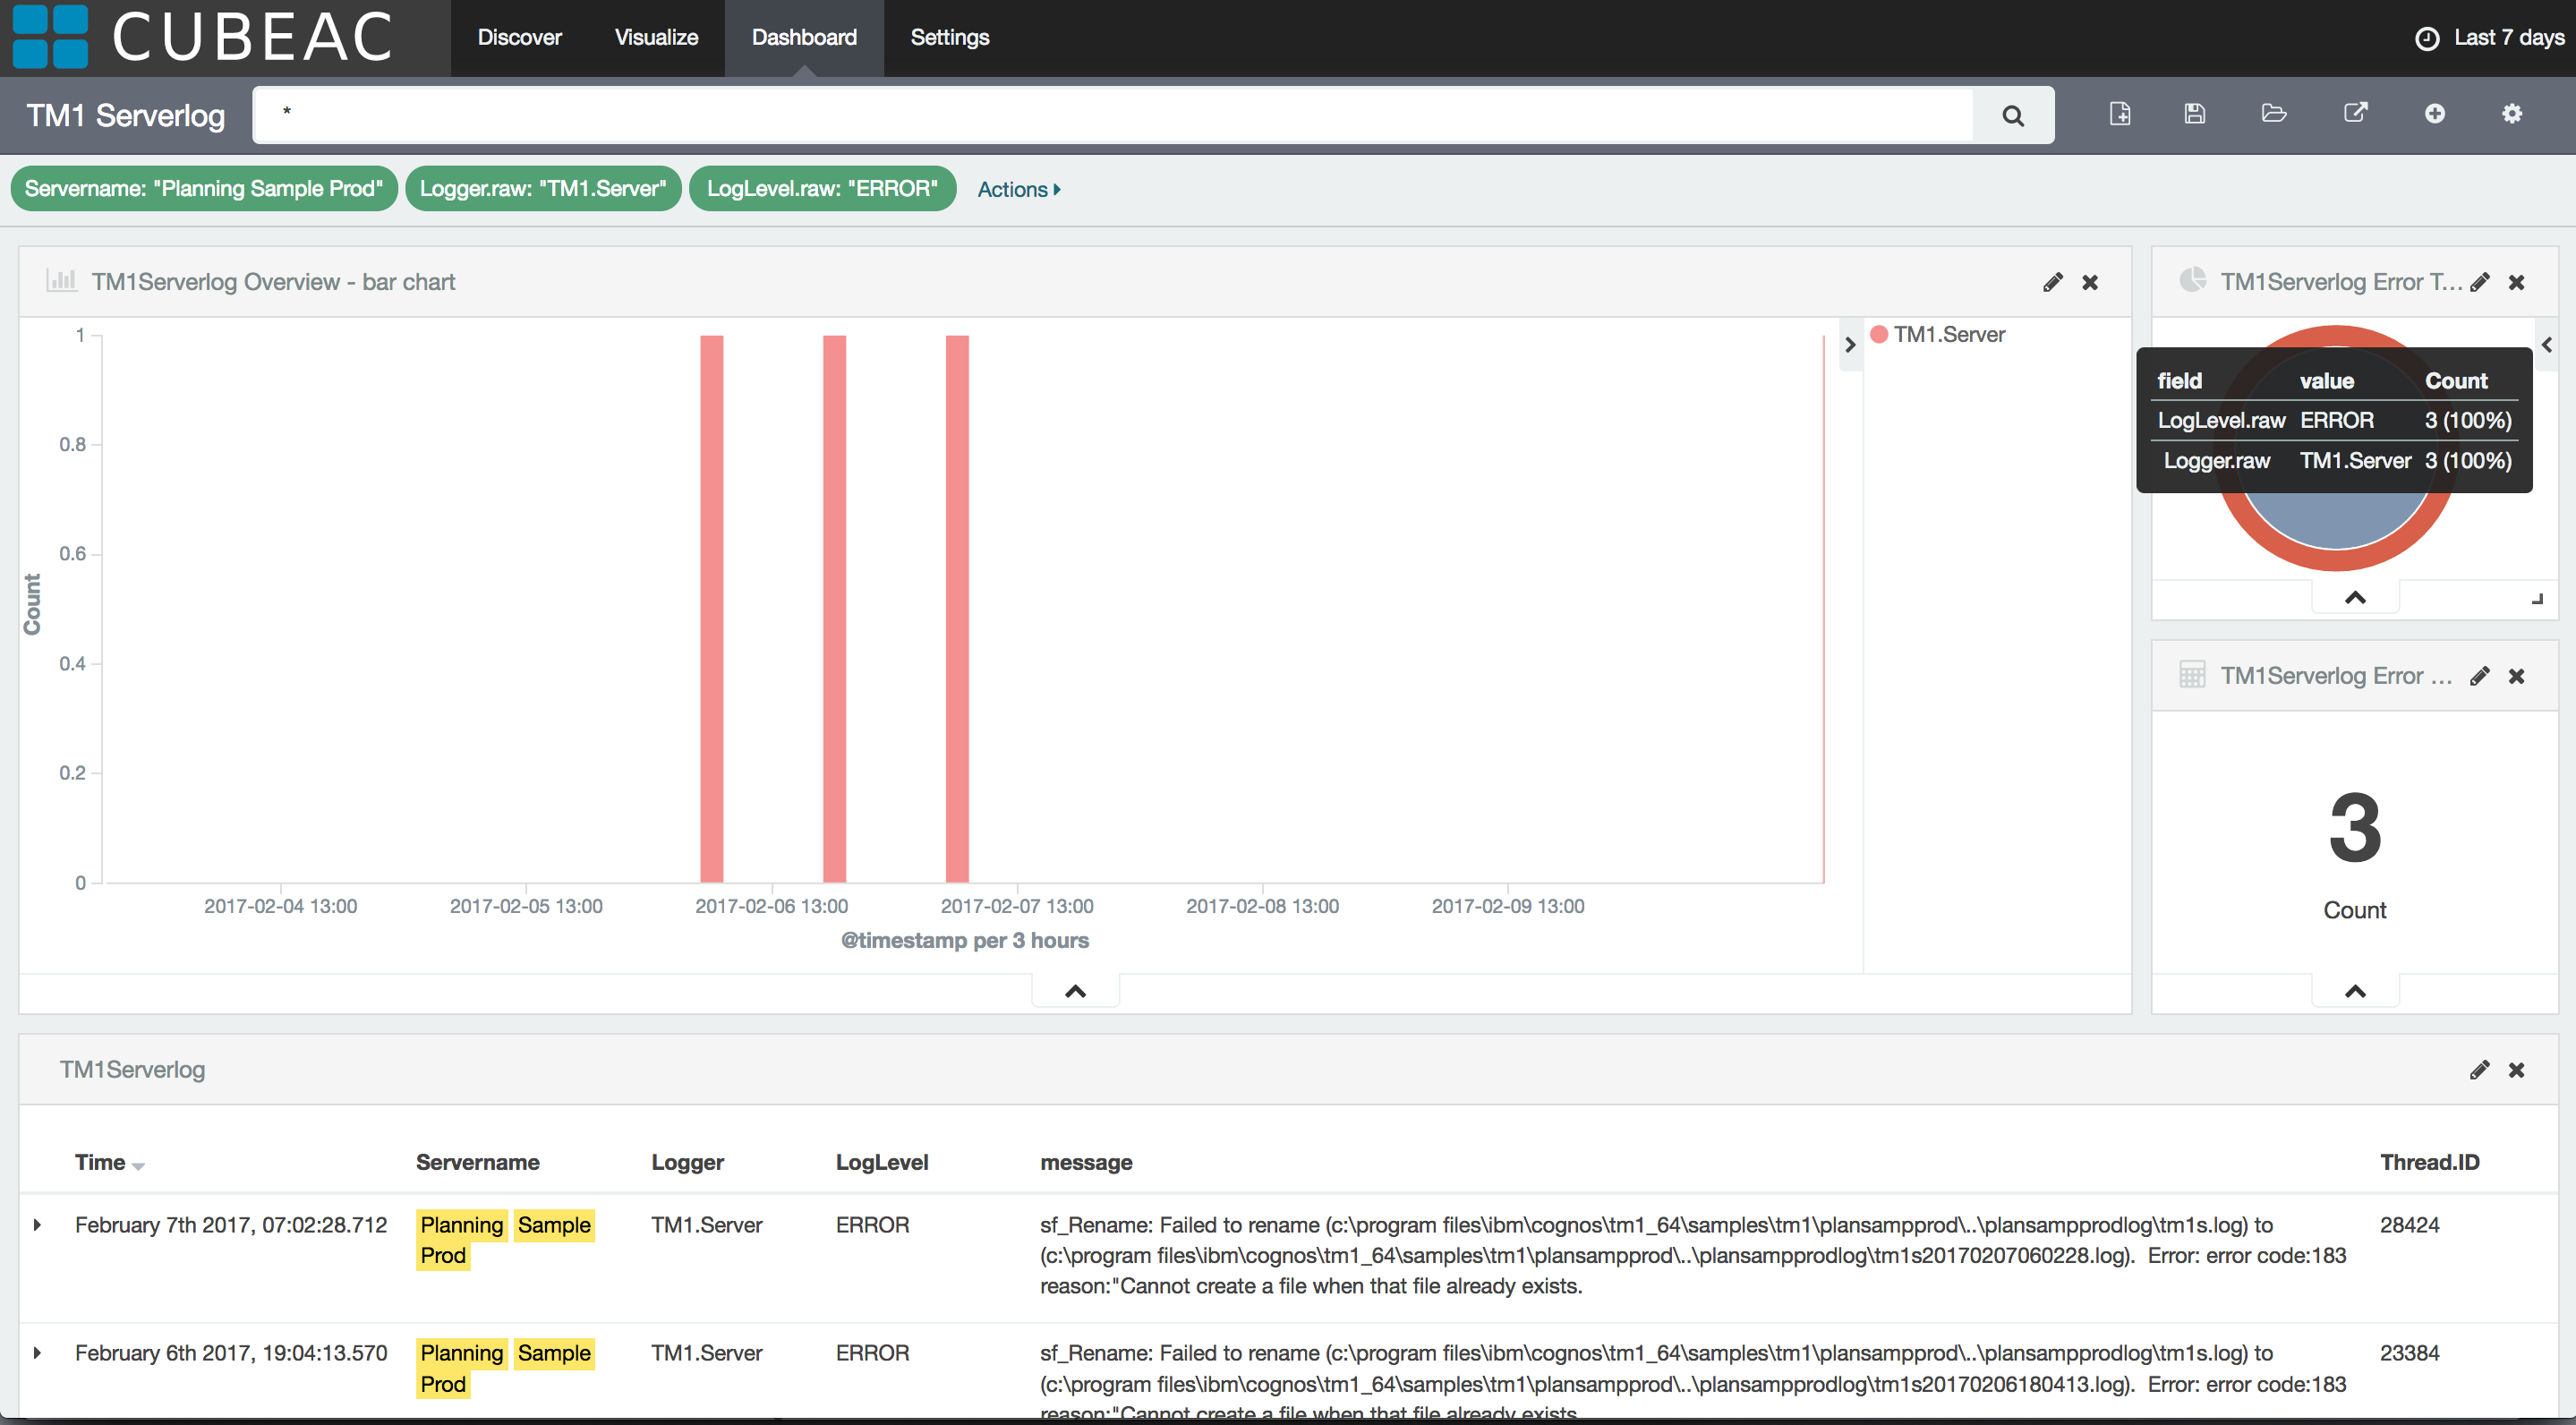2576x1425 pixels.
Task: Click the TM1 Serverlog dashboard title
Action: pyautogui.click(x=125, y=115)
